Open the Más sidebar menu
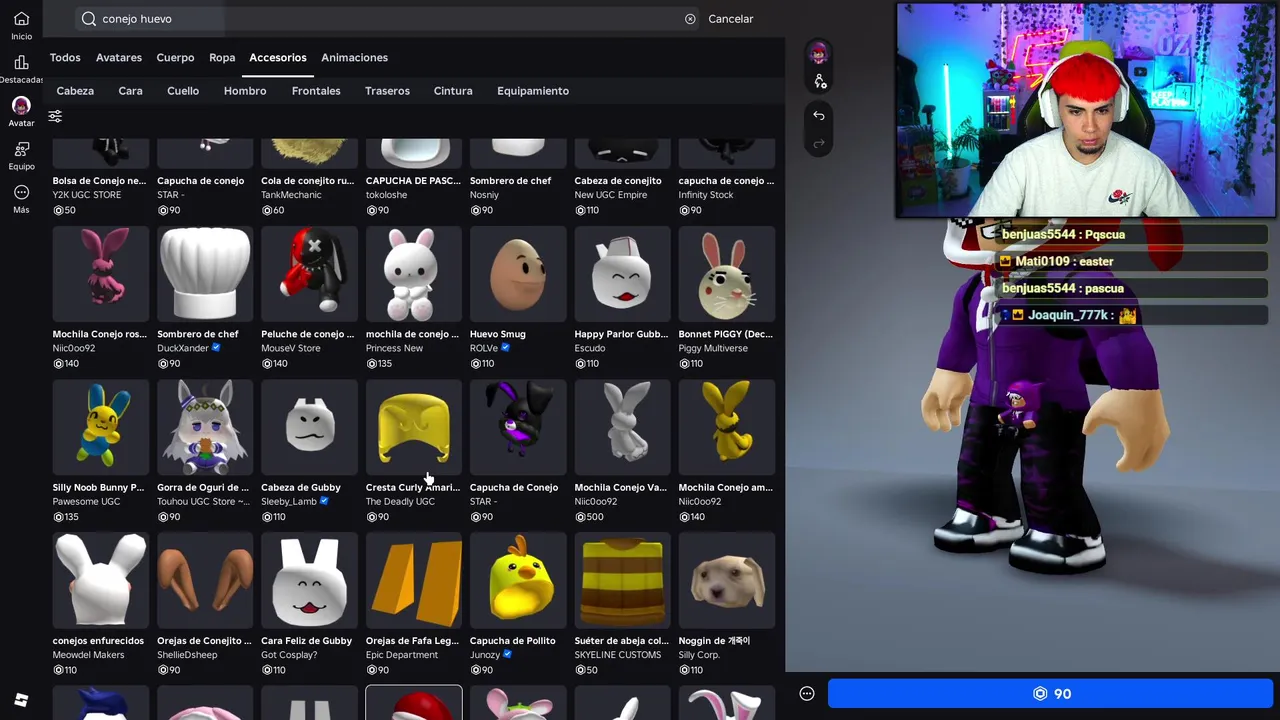The width and height of the screenshot is (1280, 720). pos(21,192)
